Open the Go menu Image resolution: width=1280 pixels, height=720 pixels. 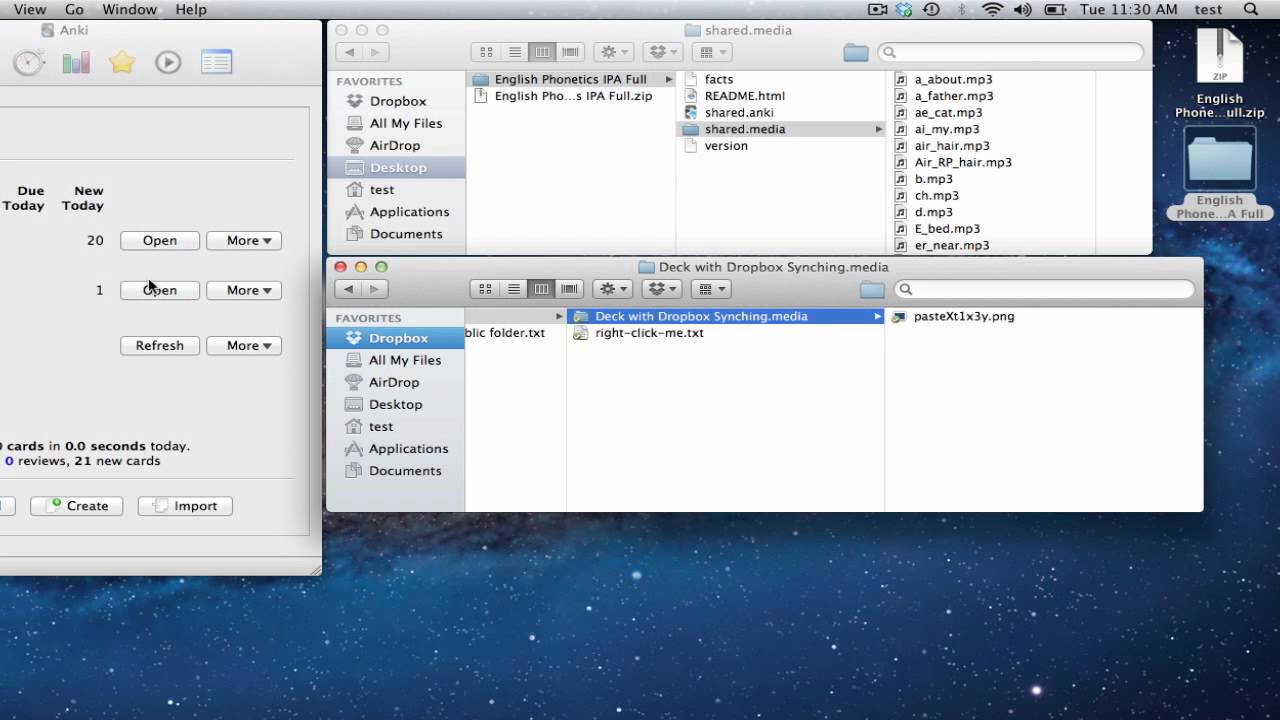point(74,9)
